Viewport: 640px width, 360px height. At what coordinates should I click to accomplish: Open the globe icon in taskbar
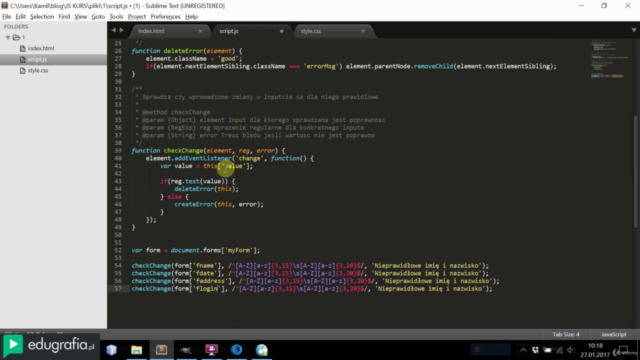coord(262,350)
